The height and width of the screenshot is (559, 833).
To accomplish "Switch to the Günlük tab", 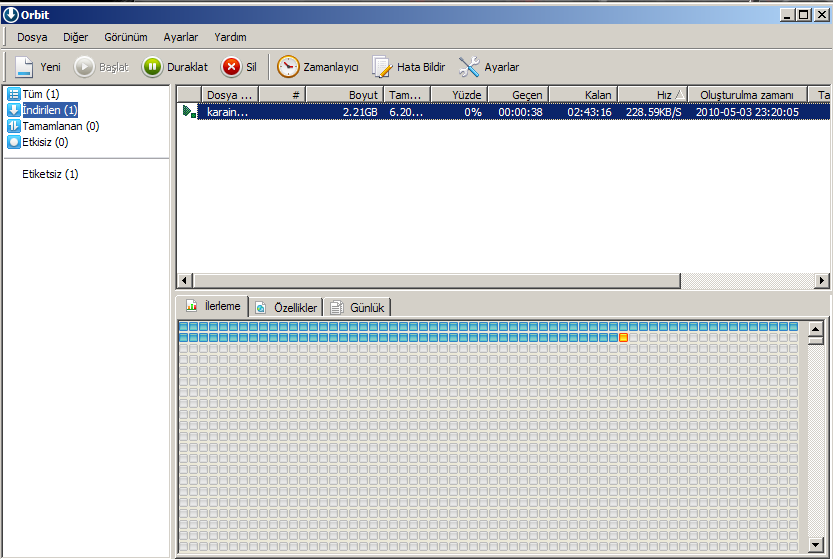I will (357, 307).
